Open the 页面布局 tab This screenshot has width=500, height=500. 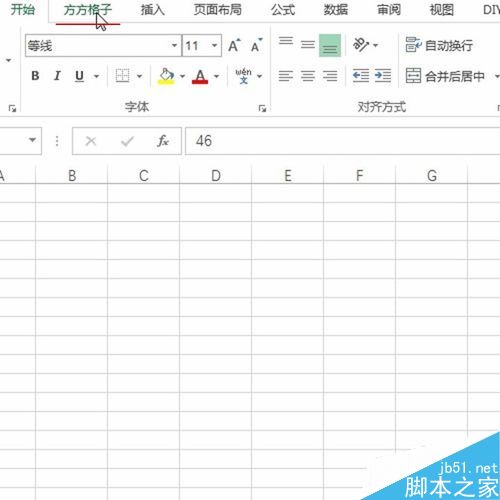pyautogui.click(x=218, y=10)
